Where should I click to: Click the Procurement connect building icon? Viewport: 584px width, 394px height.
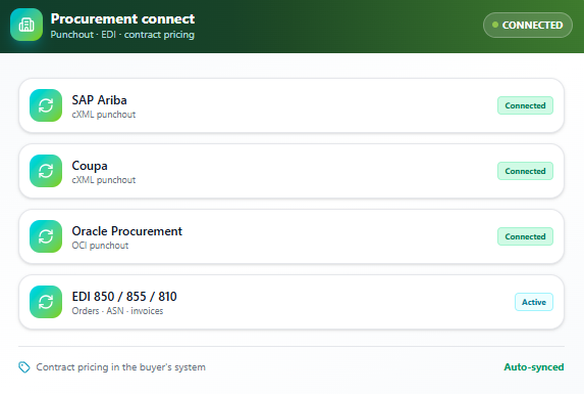(26, 25)
